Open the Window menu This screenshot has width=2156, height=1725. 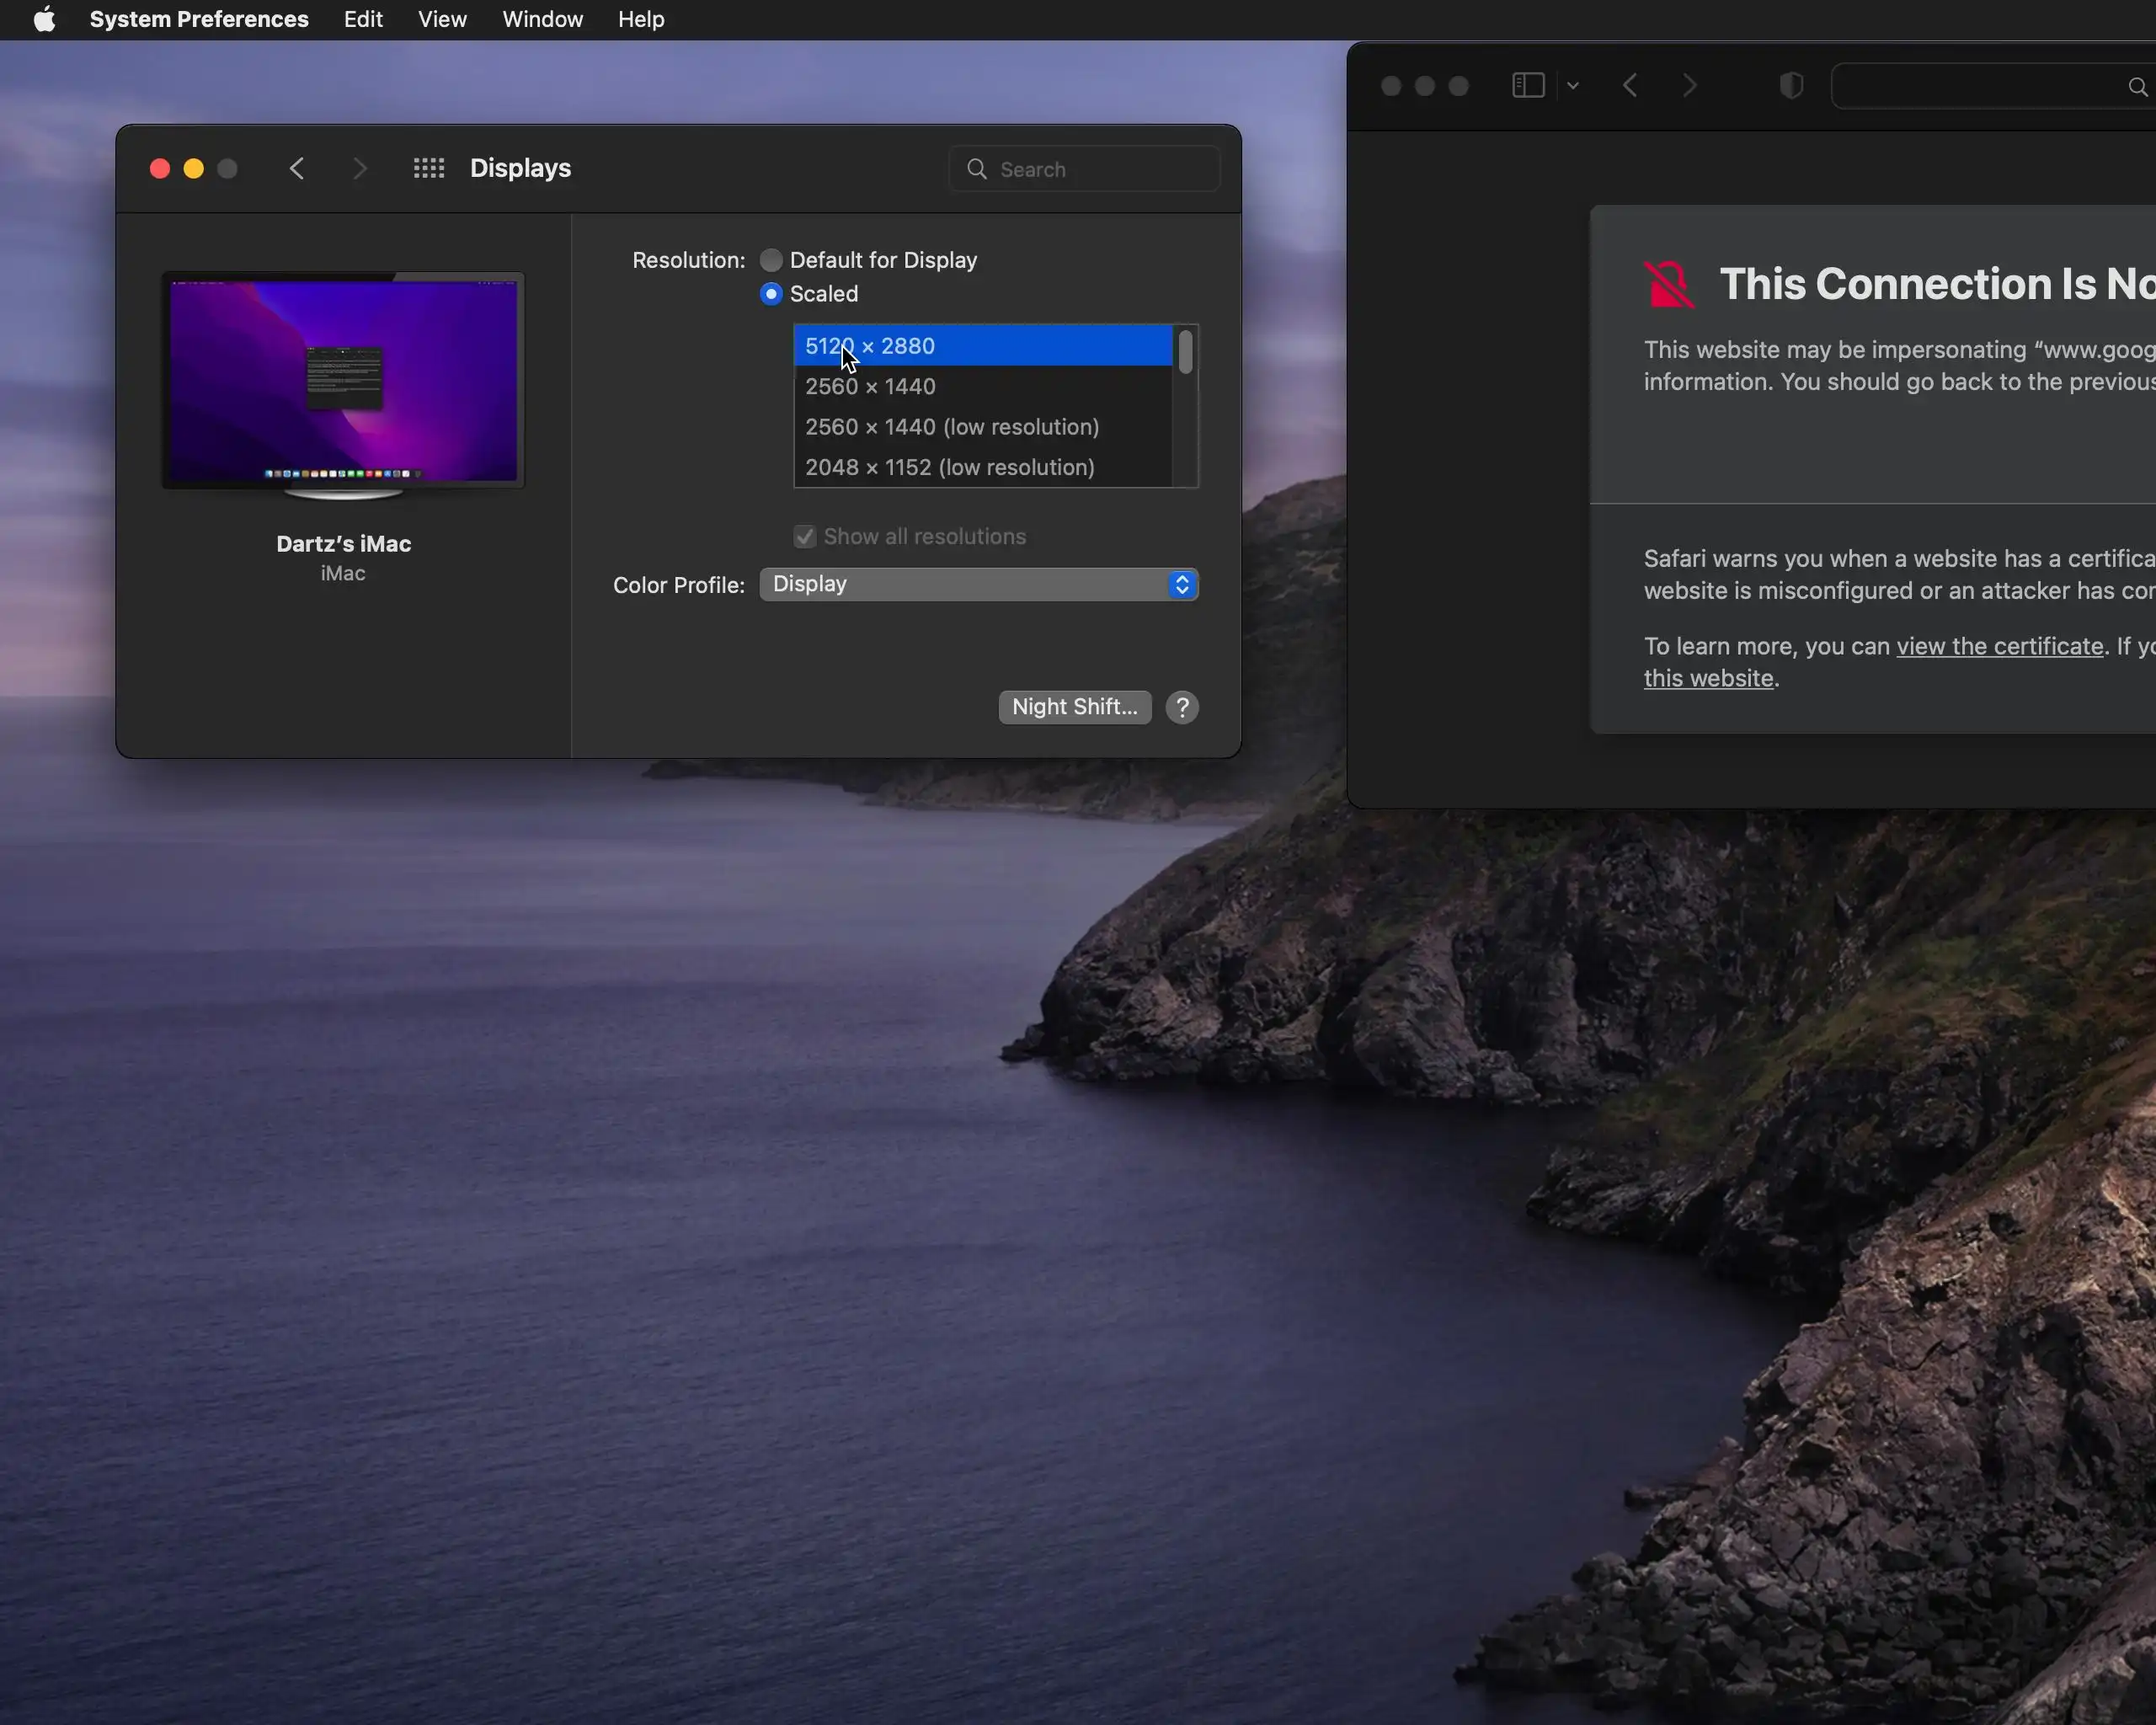point(542,19)
